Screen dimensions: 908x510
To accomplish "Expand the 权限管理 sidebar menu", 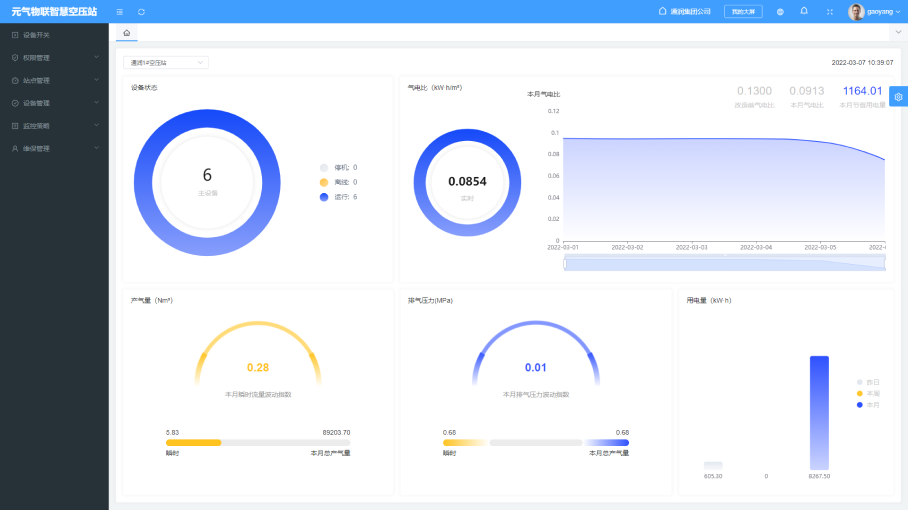I will (x=54, y=58).
